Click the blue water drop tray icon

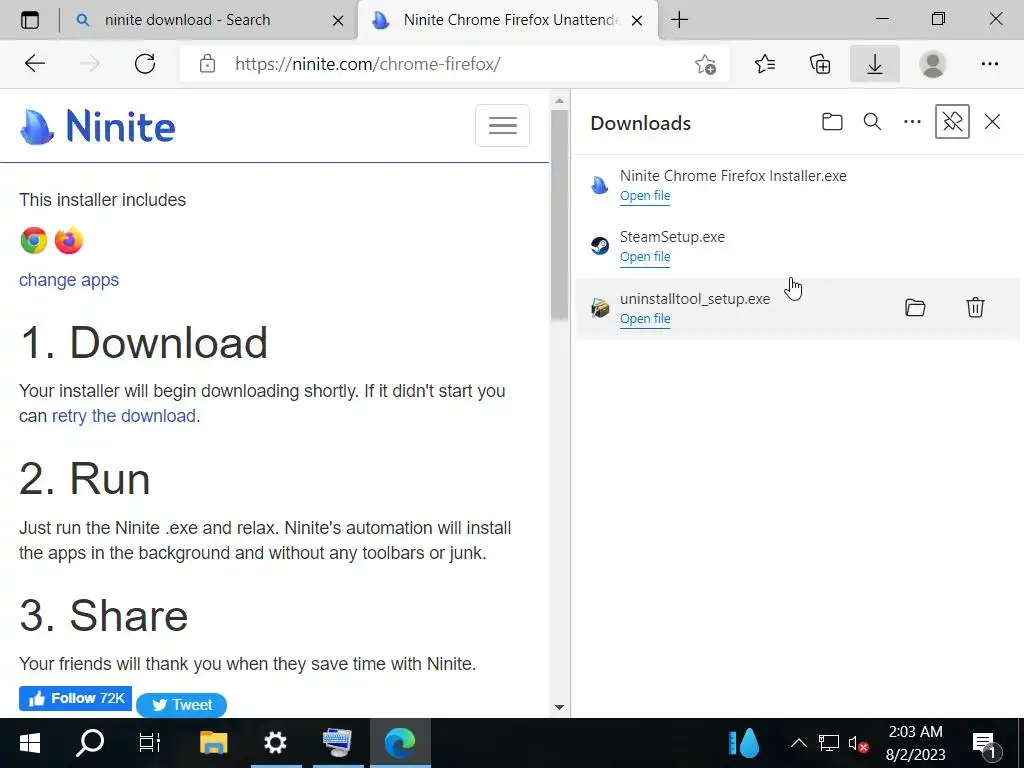pos(744,743)
